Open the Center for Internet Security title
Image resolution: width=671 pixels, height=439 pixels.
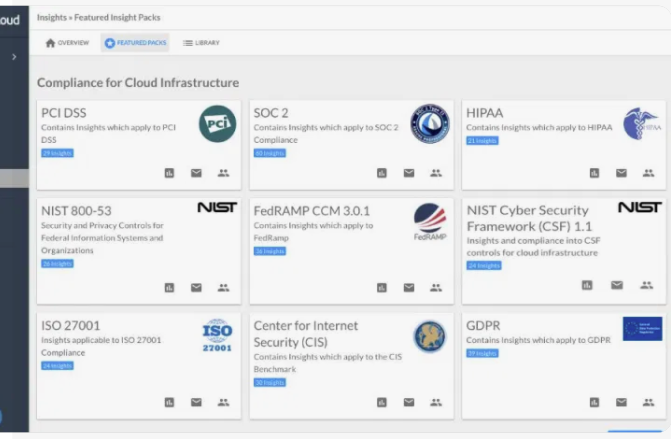306,333
